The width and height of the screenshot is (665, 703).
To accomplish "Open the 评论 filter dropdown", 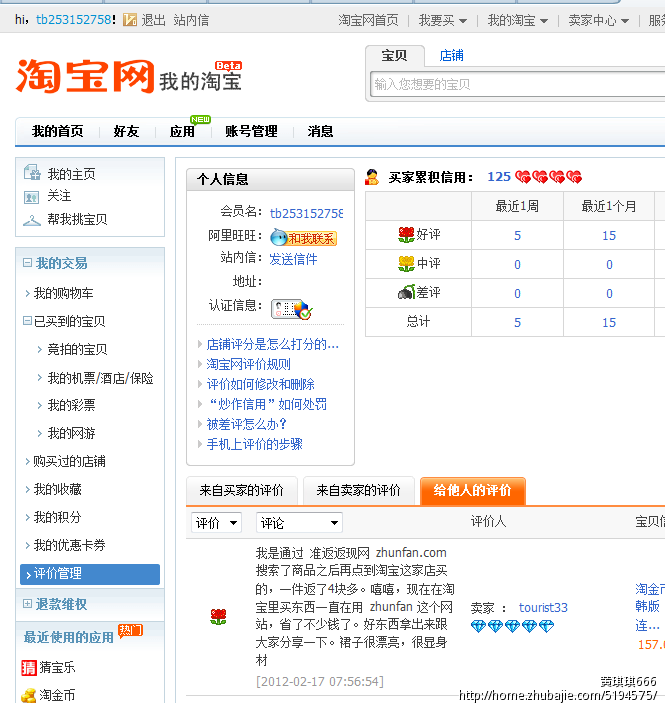I will (299, 523).
